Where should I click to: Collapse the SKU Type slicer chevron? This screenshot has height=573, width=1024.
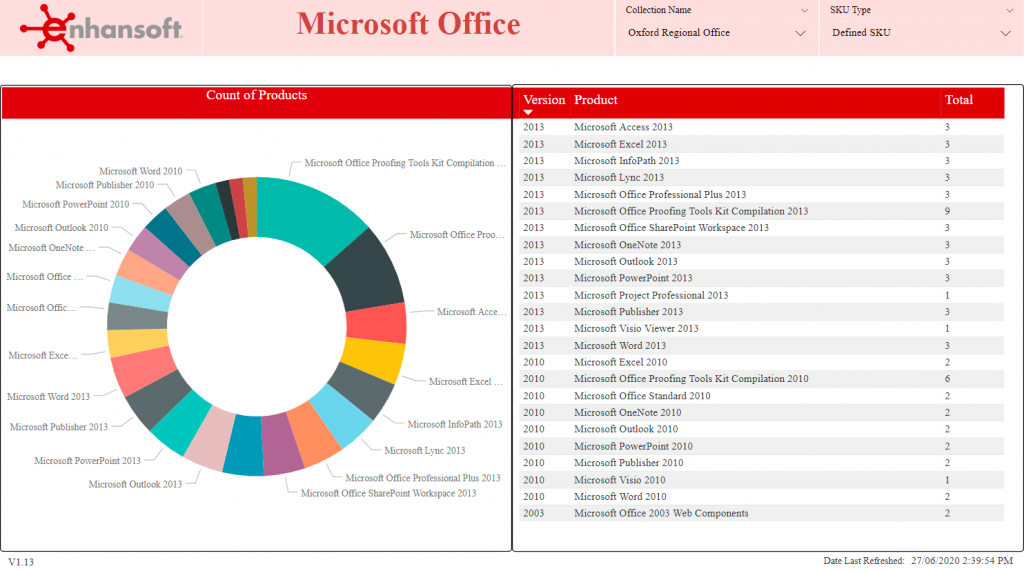point(1010,10)
